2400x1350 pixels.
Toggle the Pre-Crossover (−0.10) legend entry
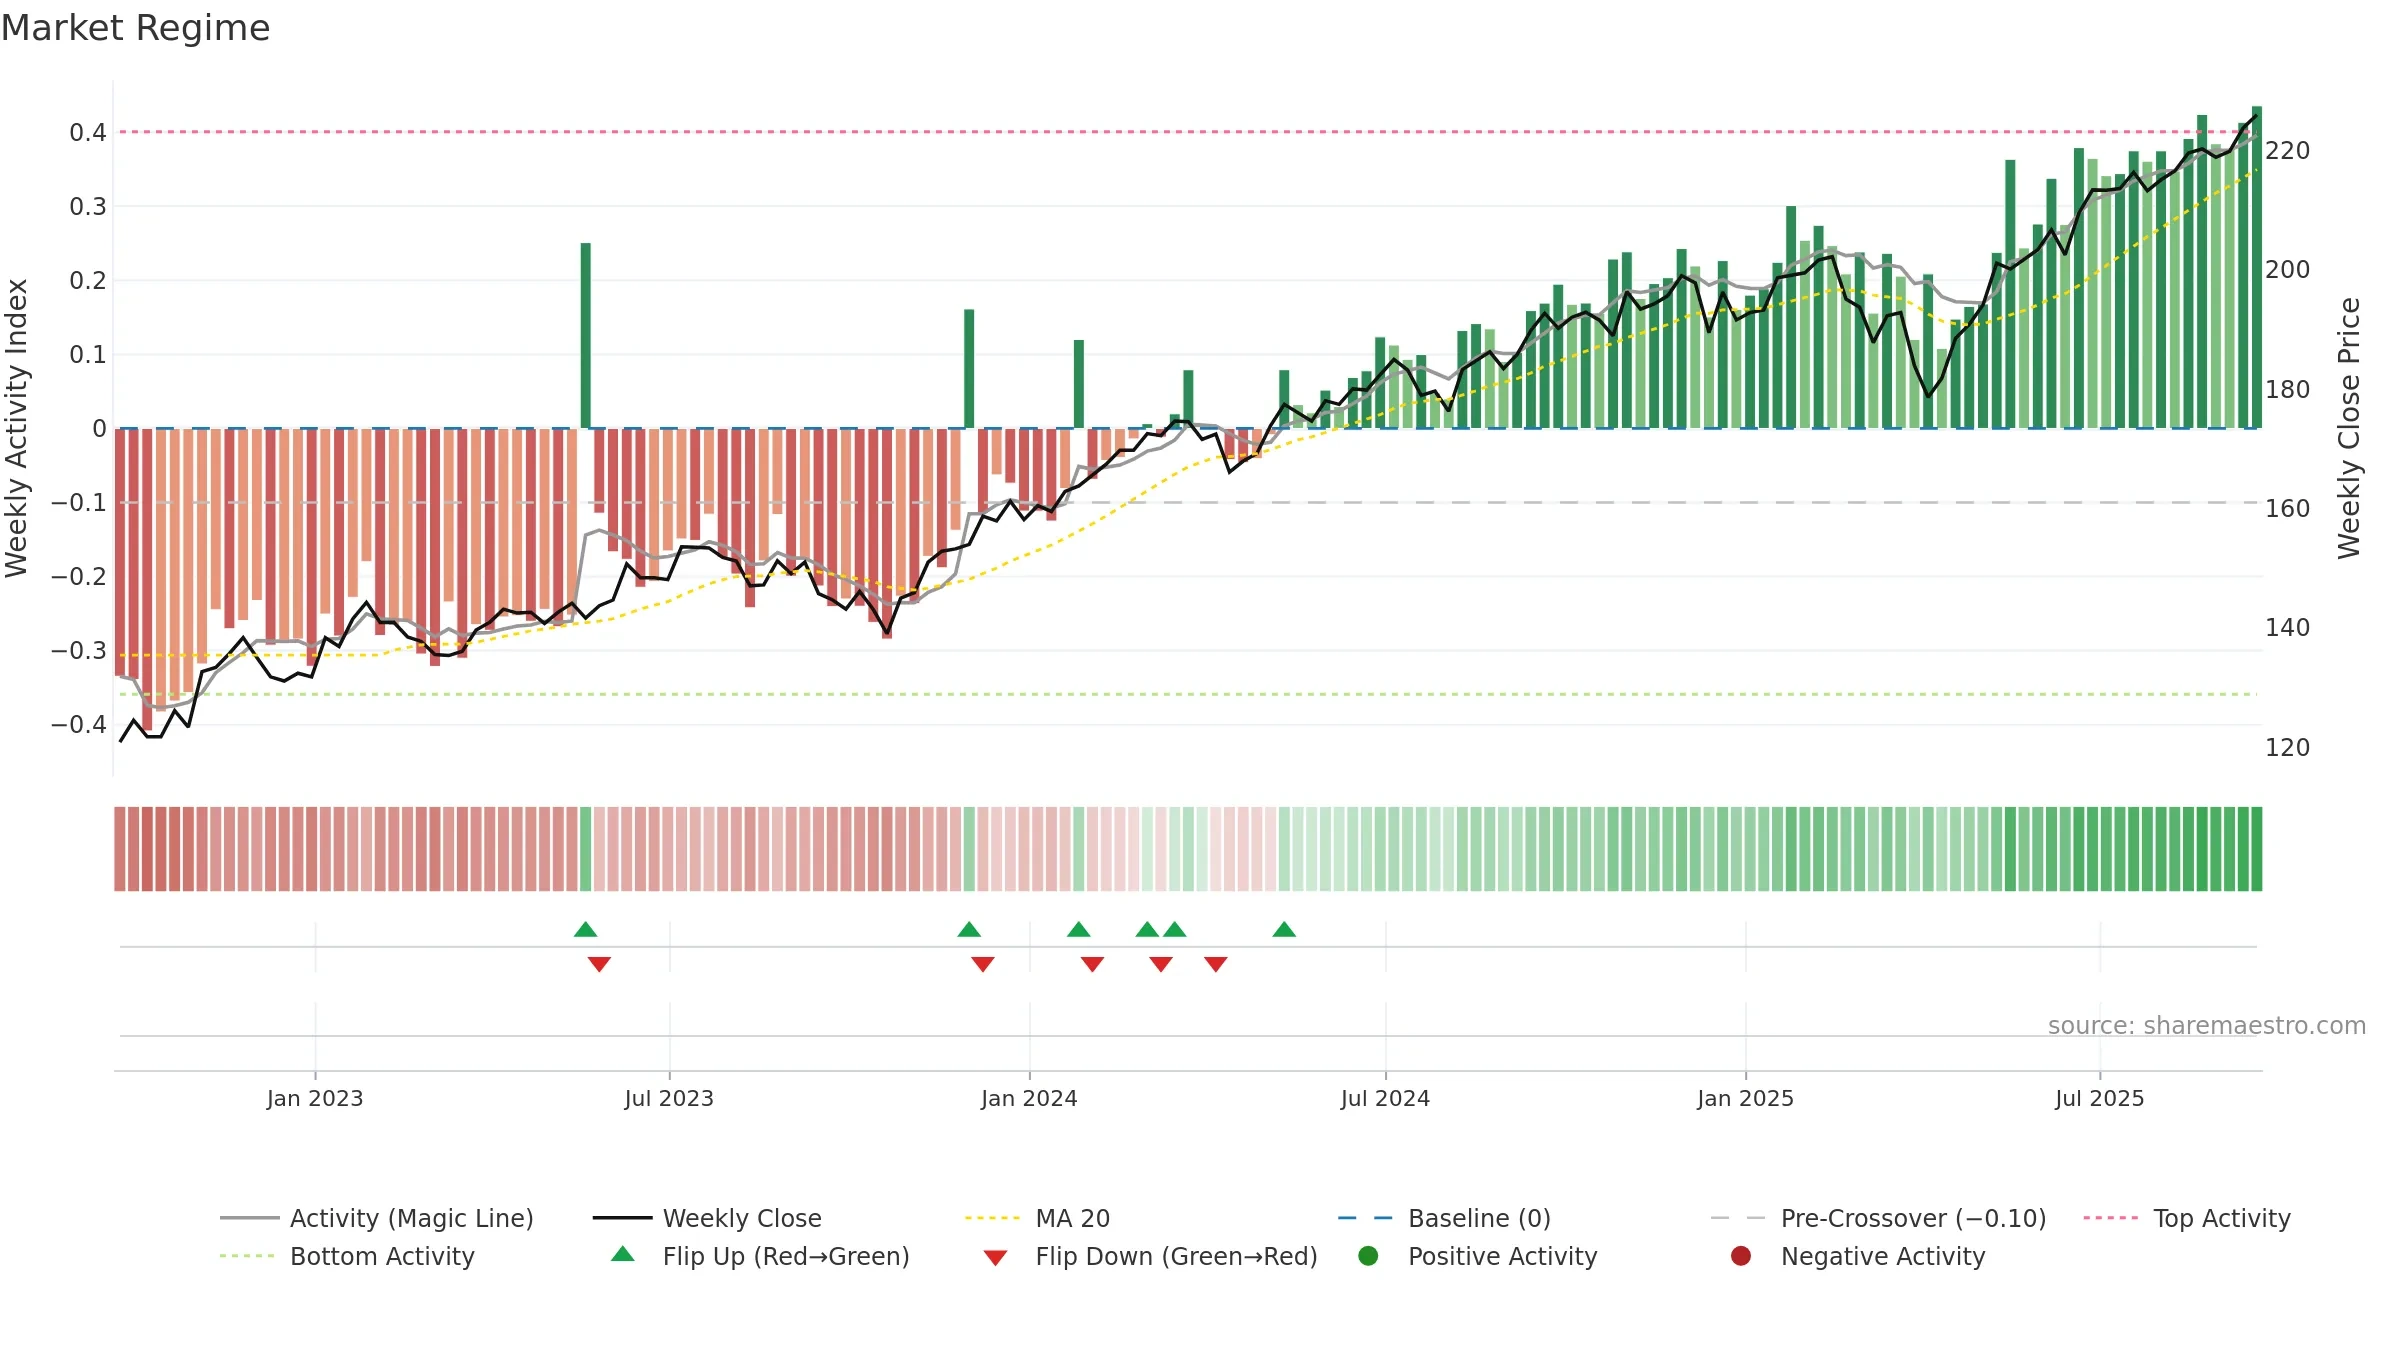pyautogui.click(x=1878, y=1218)
